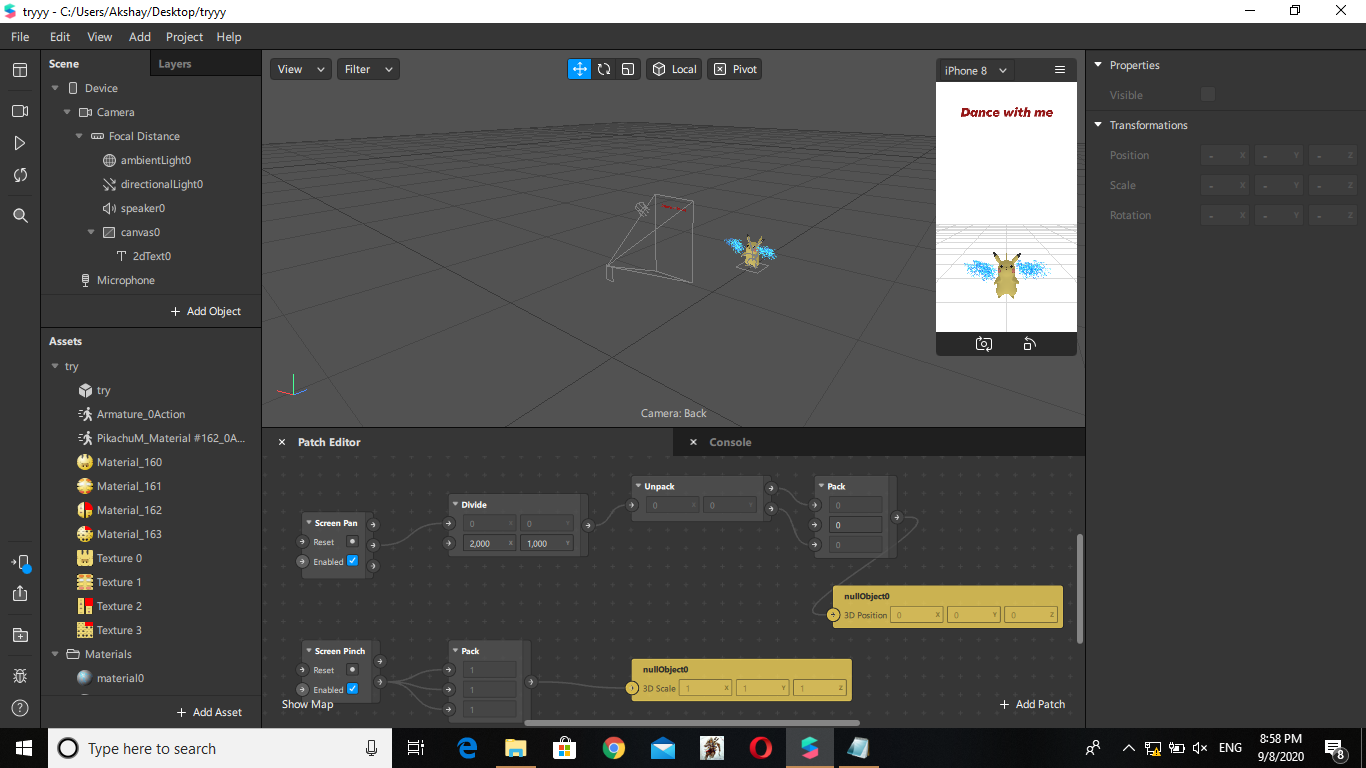Open the workspace layout icon in left toolbar

(x=20, y=70)
